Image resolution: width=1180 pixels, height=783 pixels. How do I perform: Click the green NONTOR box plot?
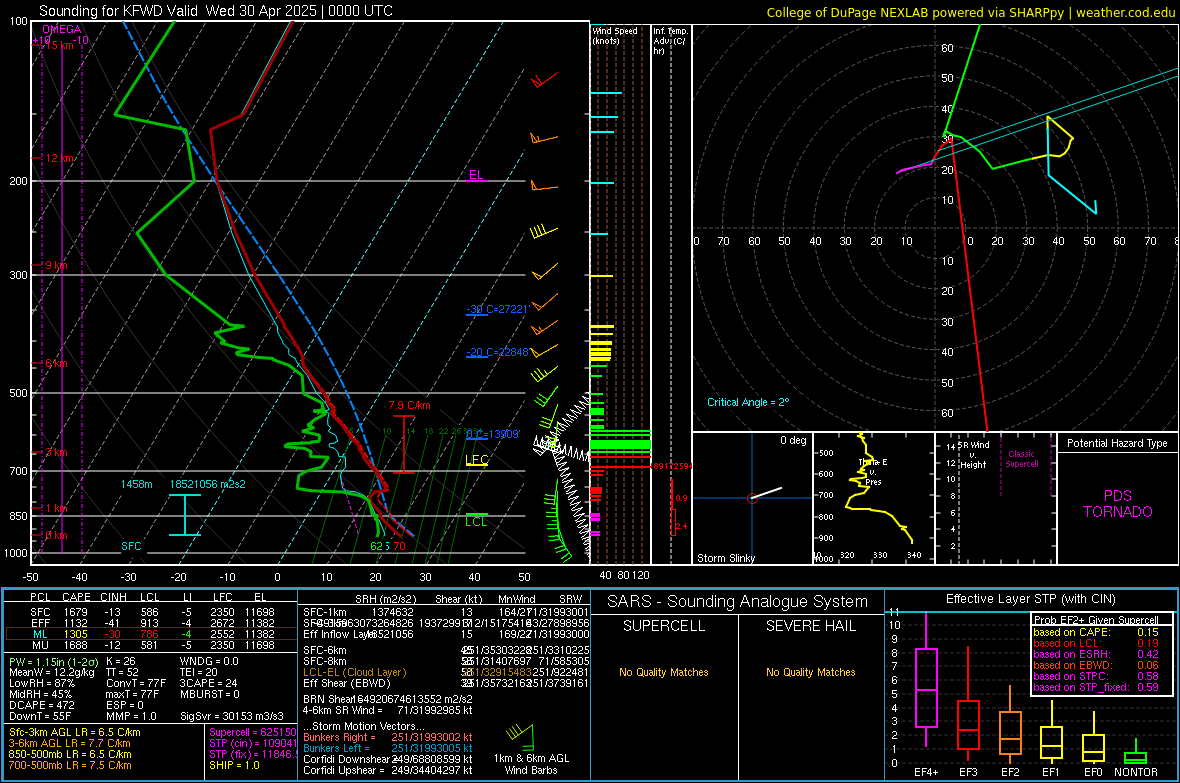(x=1136, y=757)
